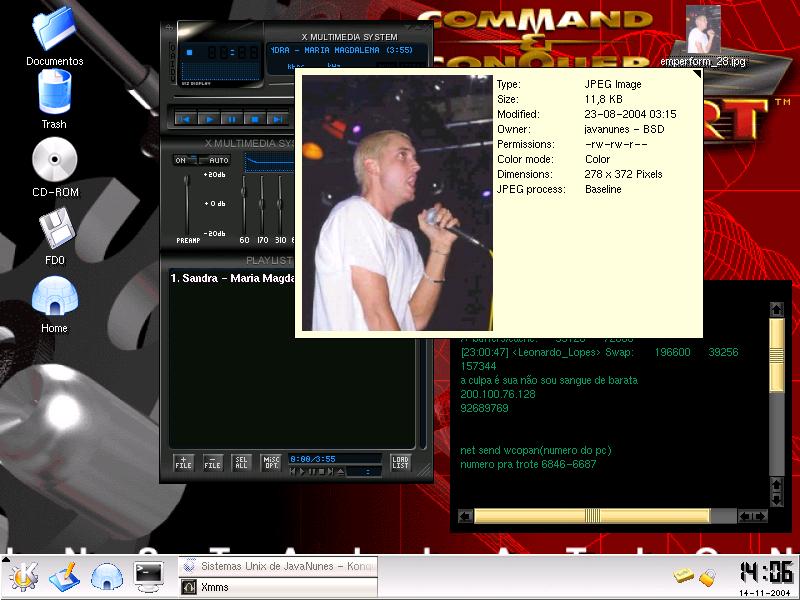Viewport: 800px width, 600px height.
Task: Toggle the equalizer ON switch
Action: 185,160
